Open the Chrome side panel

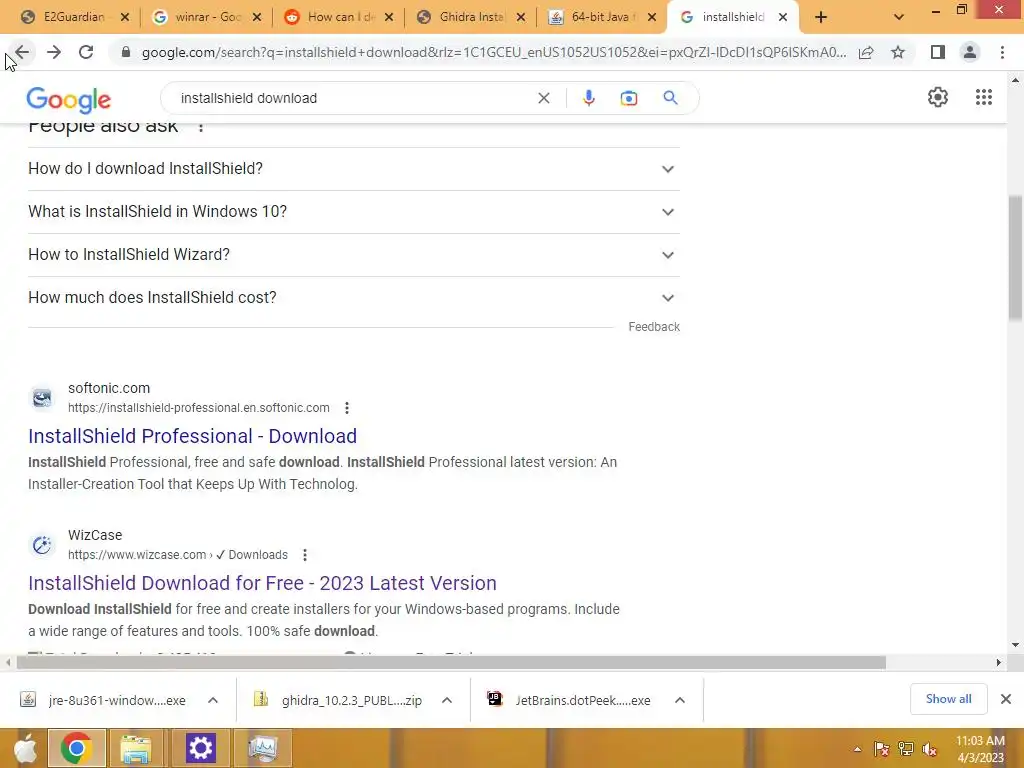tap(938, 52)
